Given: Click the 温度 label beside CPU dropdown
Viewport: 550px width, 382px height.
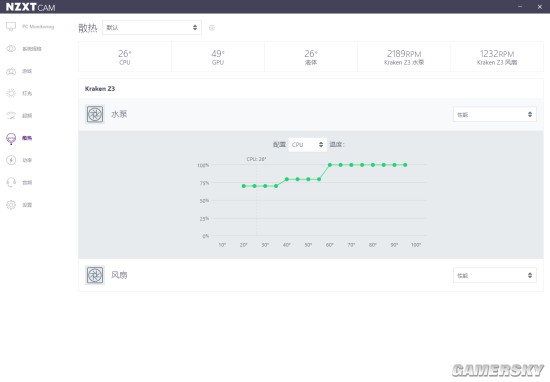Looking at the screenshot, I should click(337, 144).
